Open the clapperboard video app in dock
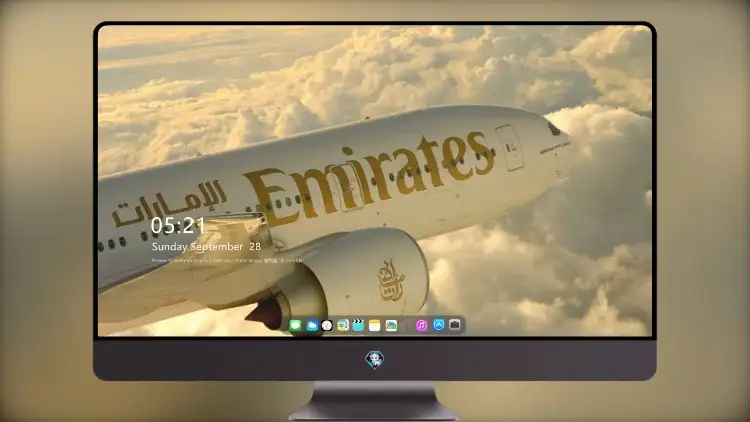 coord(358,326)
